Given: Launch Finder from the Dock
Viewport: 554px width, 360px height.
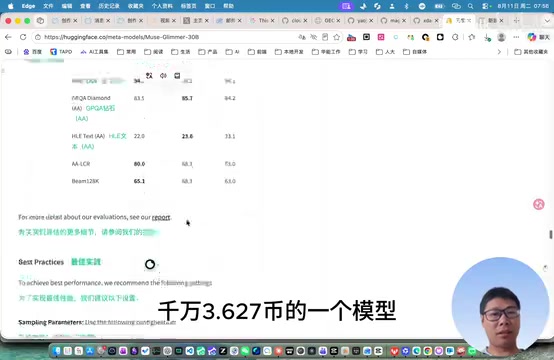Looking at the screenshot, I should click(57, 350).
